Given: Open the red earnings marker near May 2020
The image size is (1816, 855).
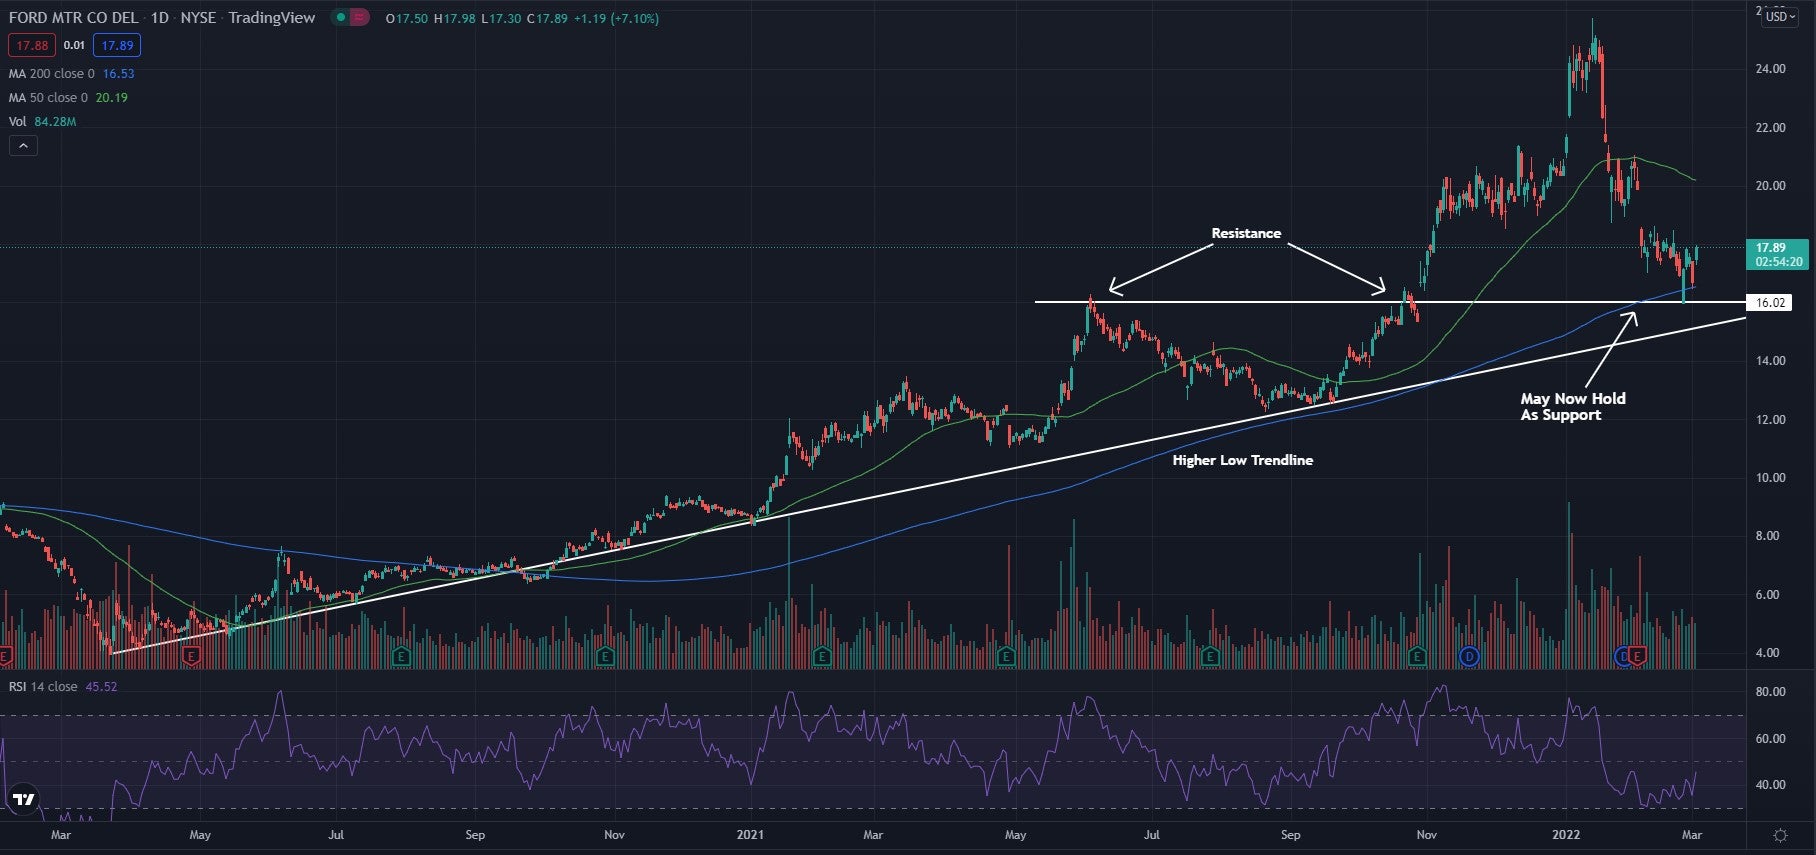Looking at the screenshot, I should click(x=191, y=656).
